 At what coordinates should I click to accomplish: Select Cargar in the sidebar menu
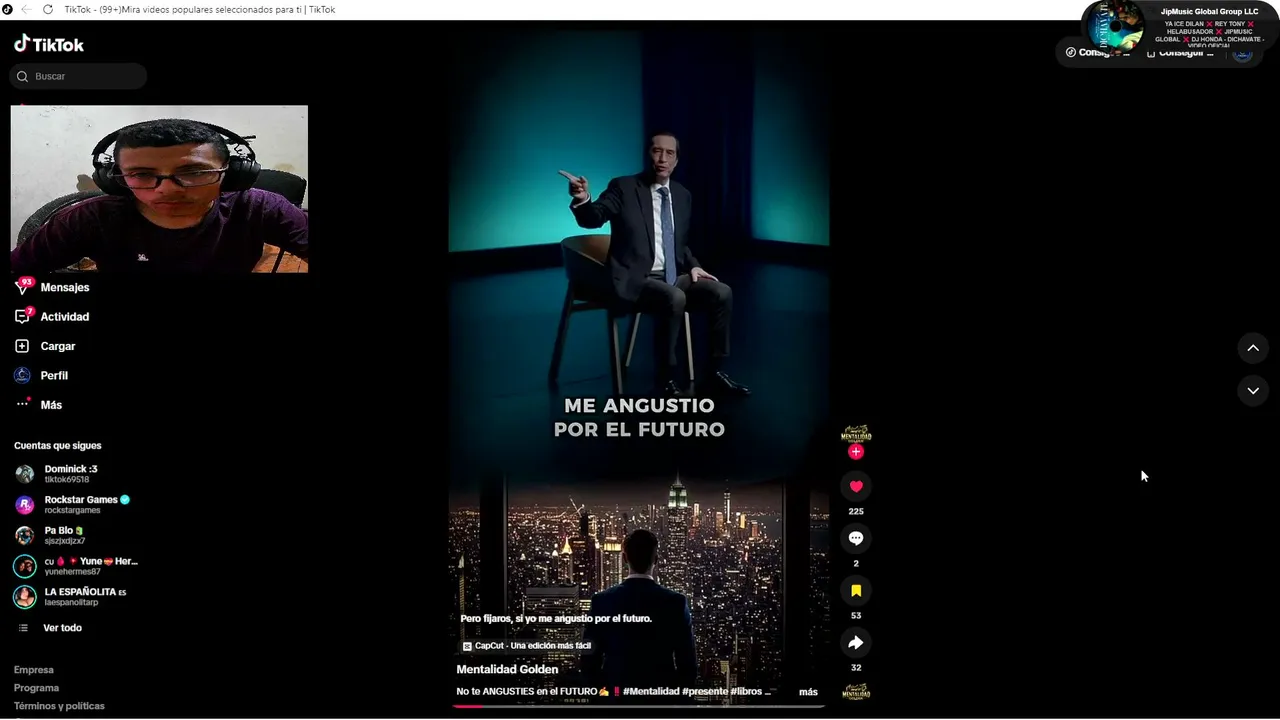point(58,346)
